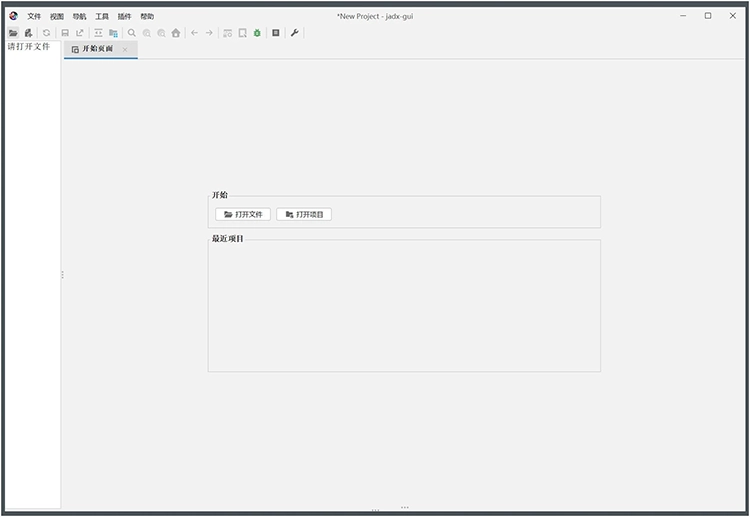Click the home icon in toolbar

(176, 33)
